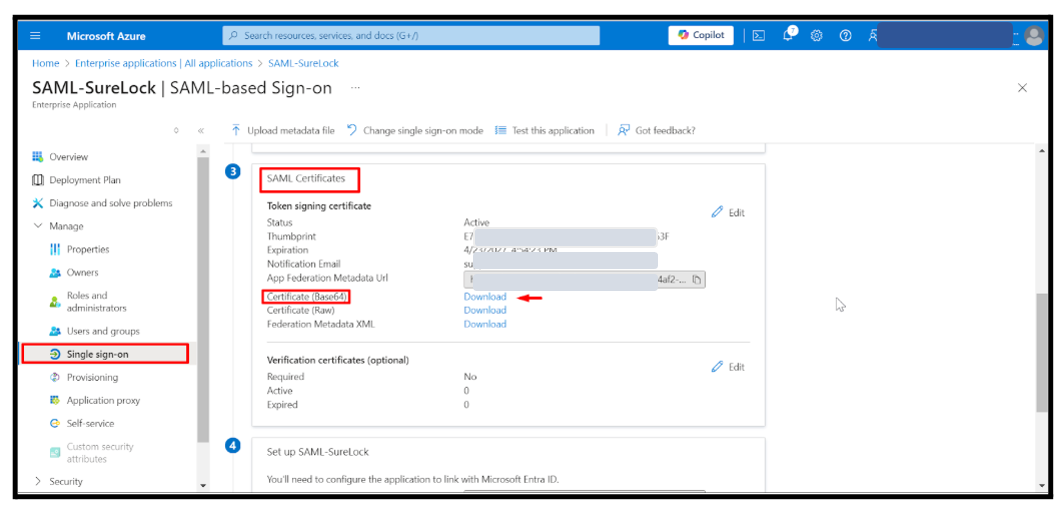The image size is (1060, 507).
Task: Click the Notification Email label
Action: point(304,264)
